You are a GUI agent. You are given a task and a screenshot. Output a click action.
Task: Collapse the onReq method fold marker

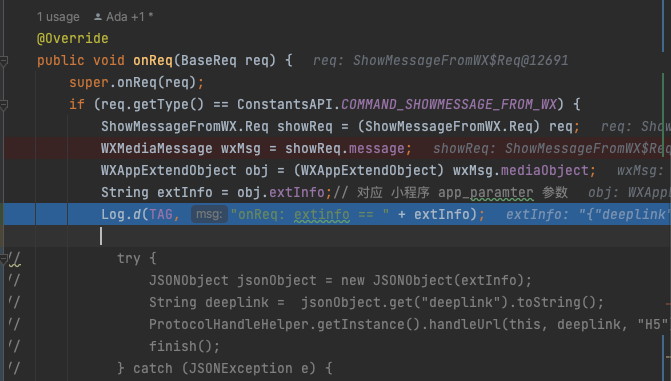point(4,61)
